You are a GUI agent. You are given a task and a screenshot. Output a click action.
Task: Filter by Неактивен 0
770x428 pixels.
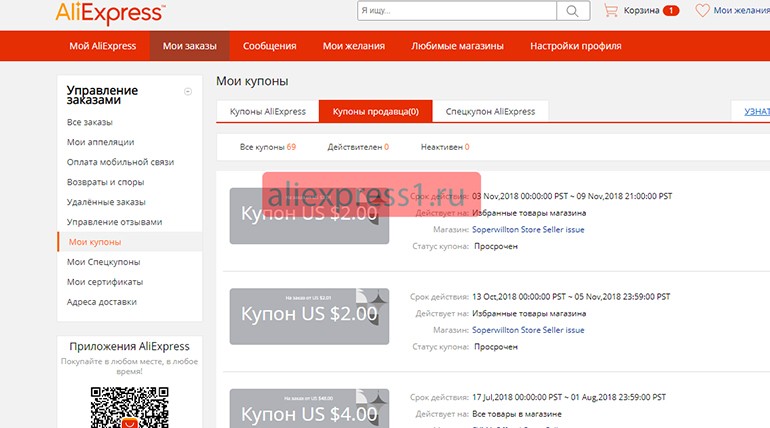445,147
